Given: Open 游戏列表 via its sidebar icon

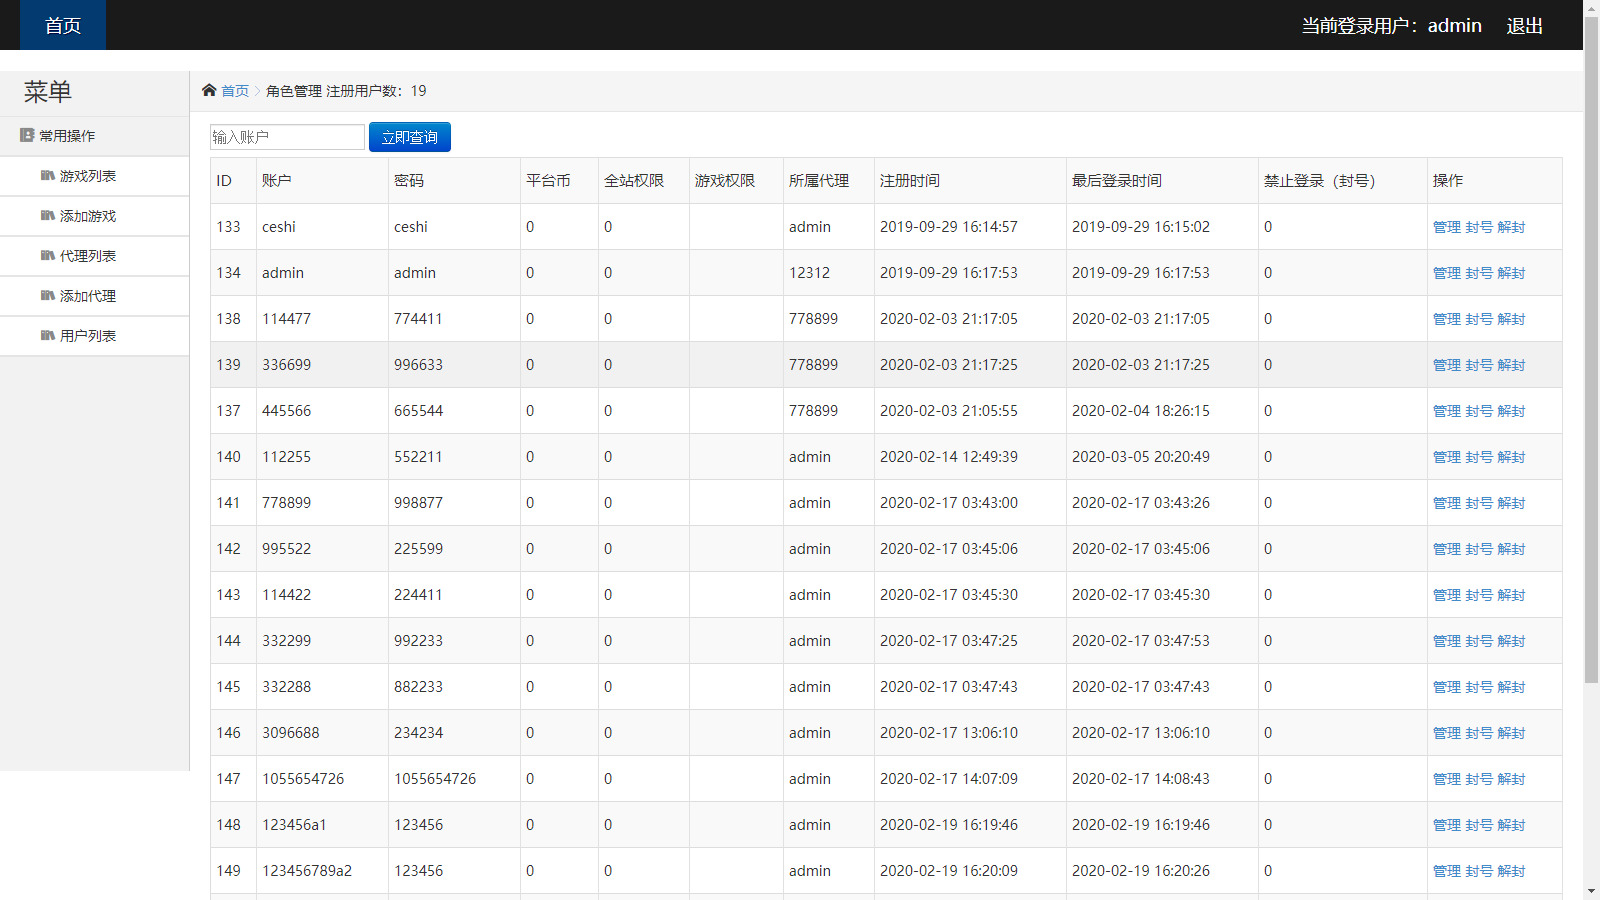Looking at the screenshot, I should [49, 176].
